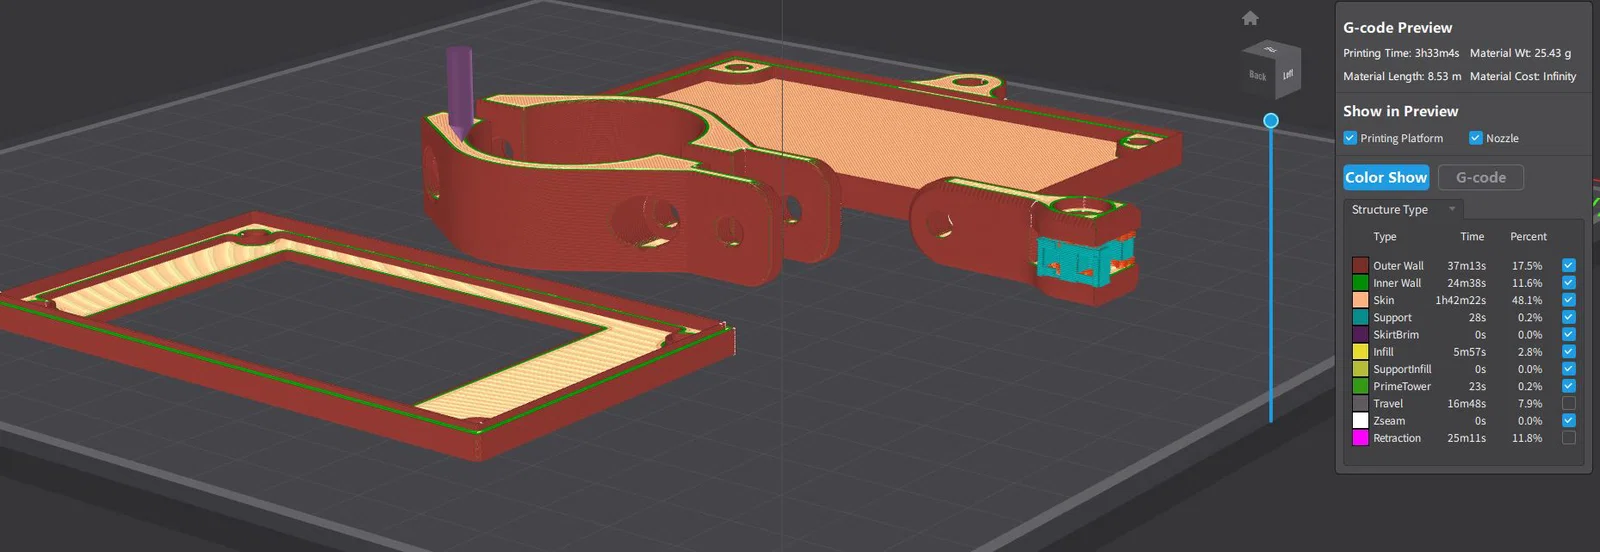Click the Infill time 5m57s
Image resolution: width=1600 pixels, height=552 pixels.
coord(1469,352)
